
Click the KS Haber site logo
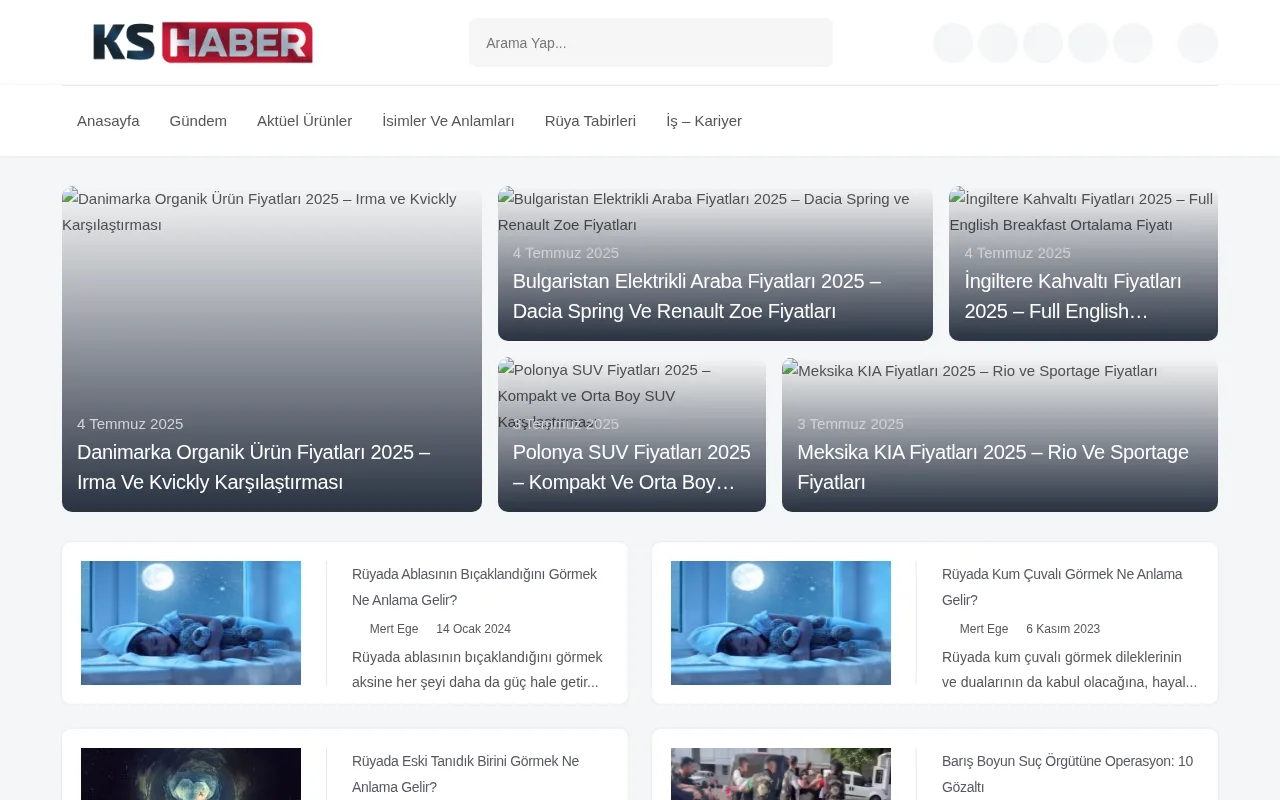[x=202, y=42]
